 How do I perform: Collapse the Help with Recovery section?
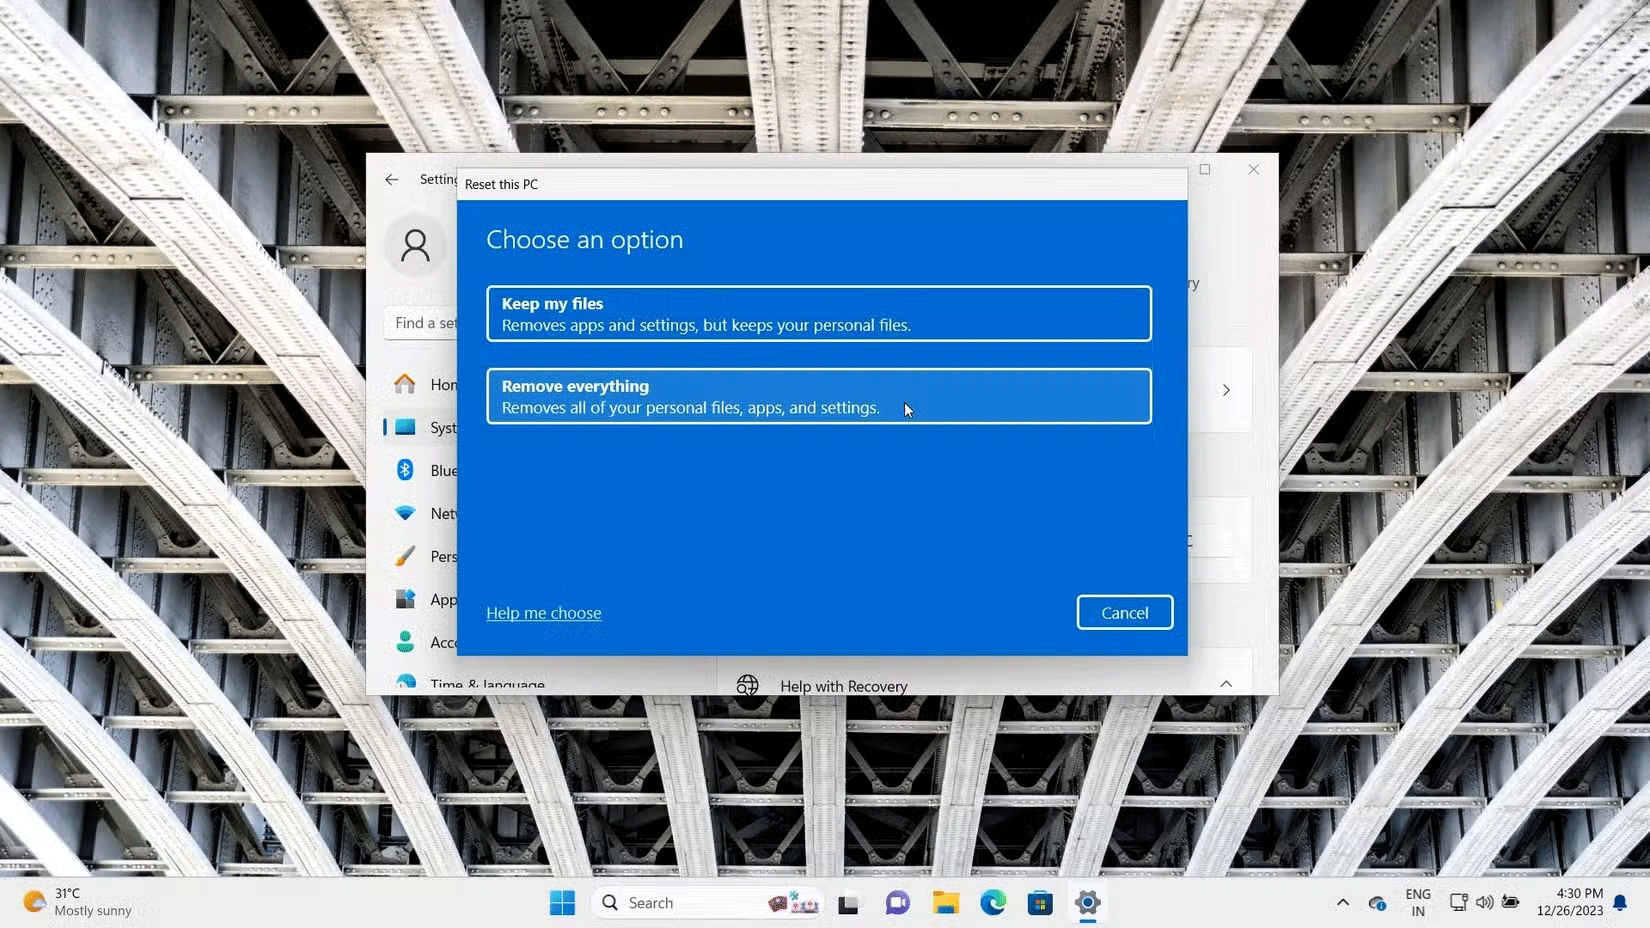click(x=1226, y=684)
